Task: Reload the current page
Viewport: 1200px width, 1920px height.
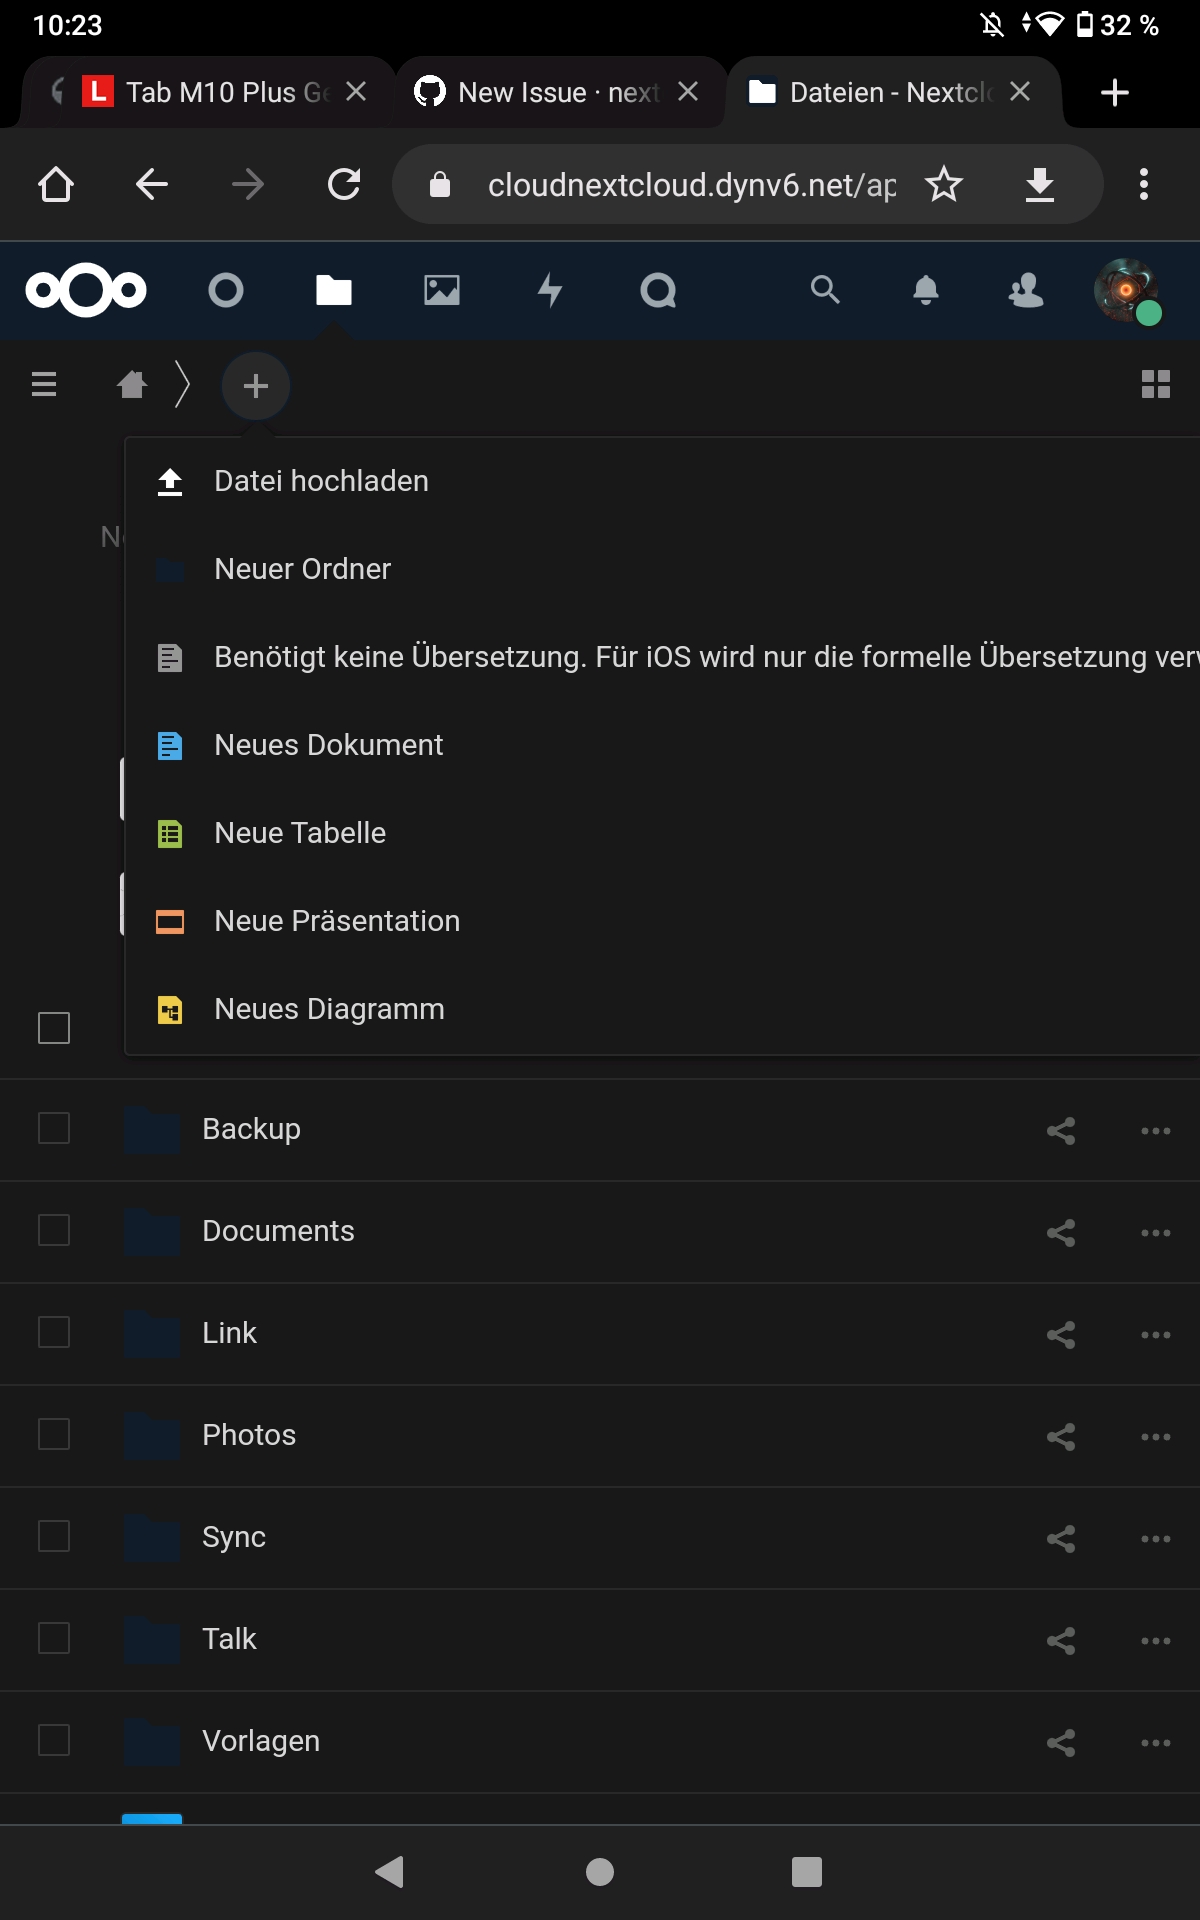Action: pos(344,184)
